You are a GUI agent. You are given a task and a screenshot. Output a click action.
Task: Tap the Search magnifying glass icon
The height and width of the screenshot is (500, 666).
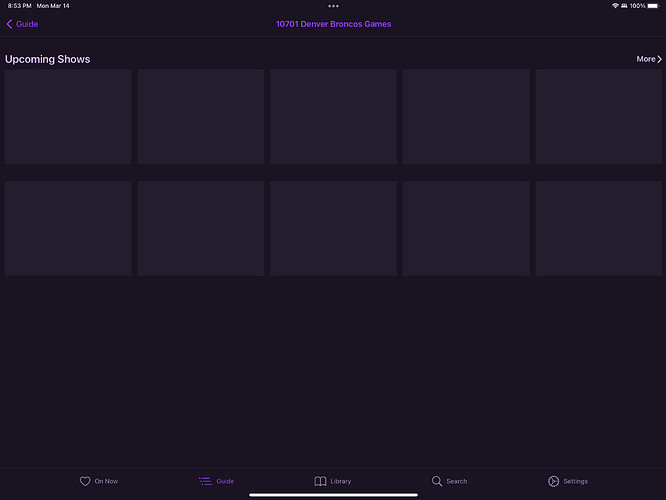coord(437,481)
